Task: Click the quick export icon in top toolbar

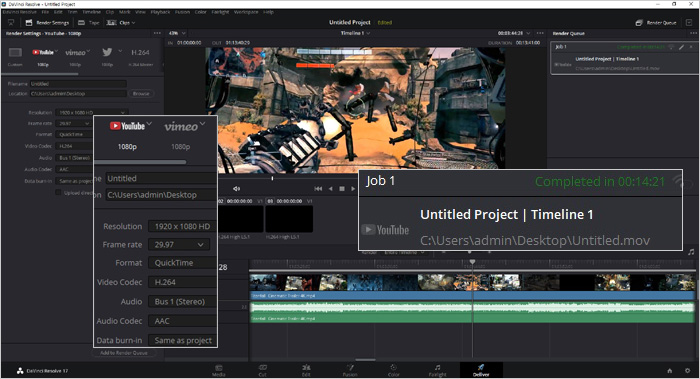Action: pyautogui.click(x=11, y=22)
